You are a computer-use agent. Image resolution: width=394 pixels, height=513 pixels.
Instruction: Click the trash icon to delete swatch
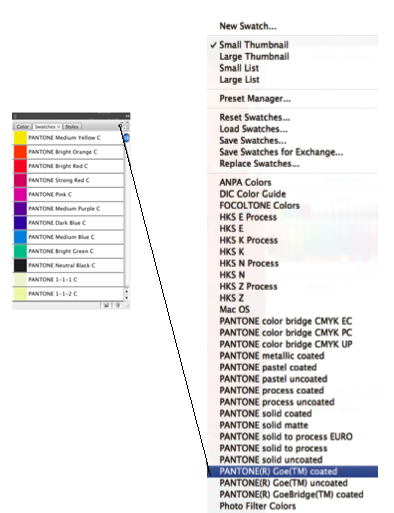117,305
